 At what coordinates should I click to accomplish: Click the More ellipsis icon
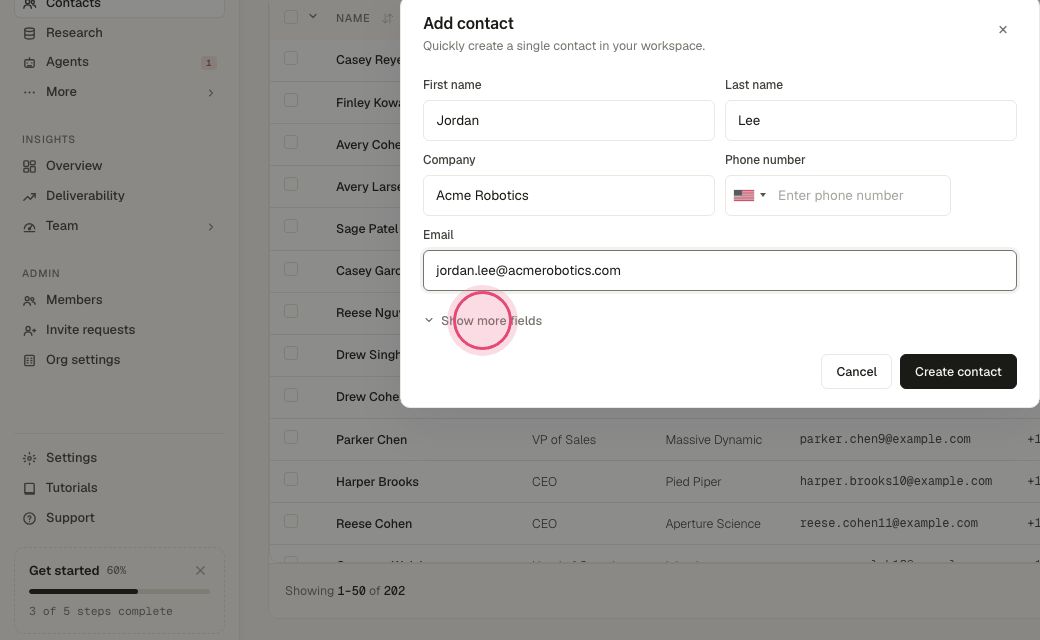point(29,92)
